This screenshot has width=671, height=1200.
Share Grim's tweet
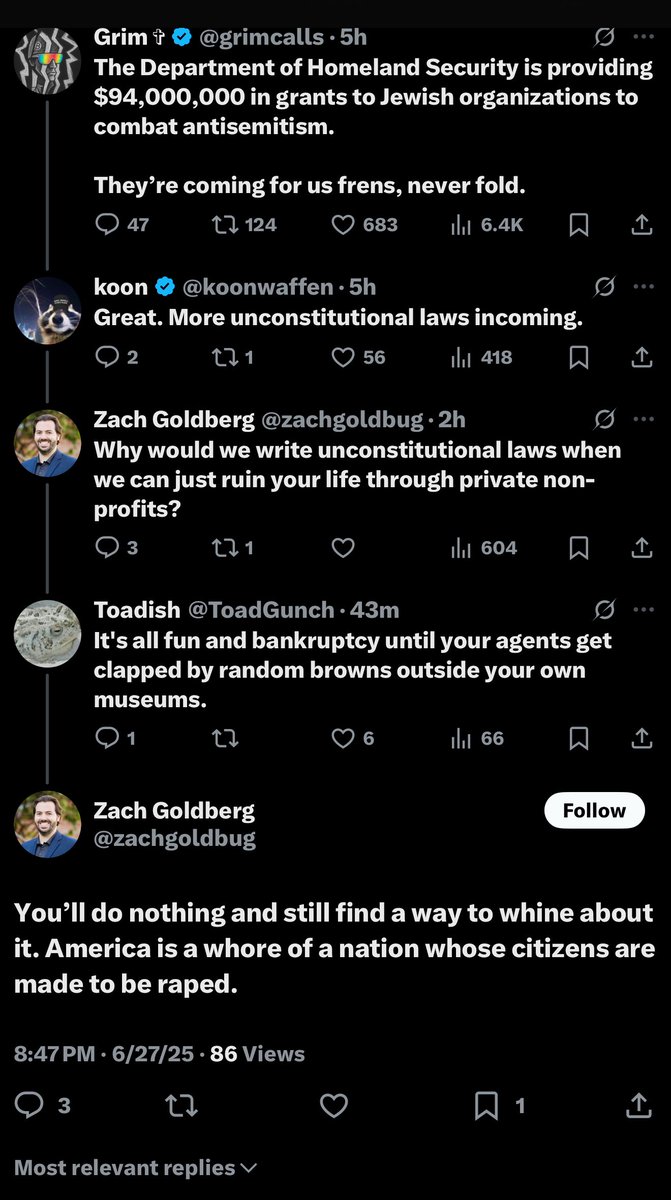coord(641,225)
